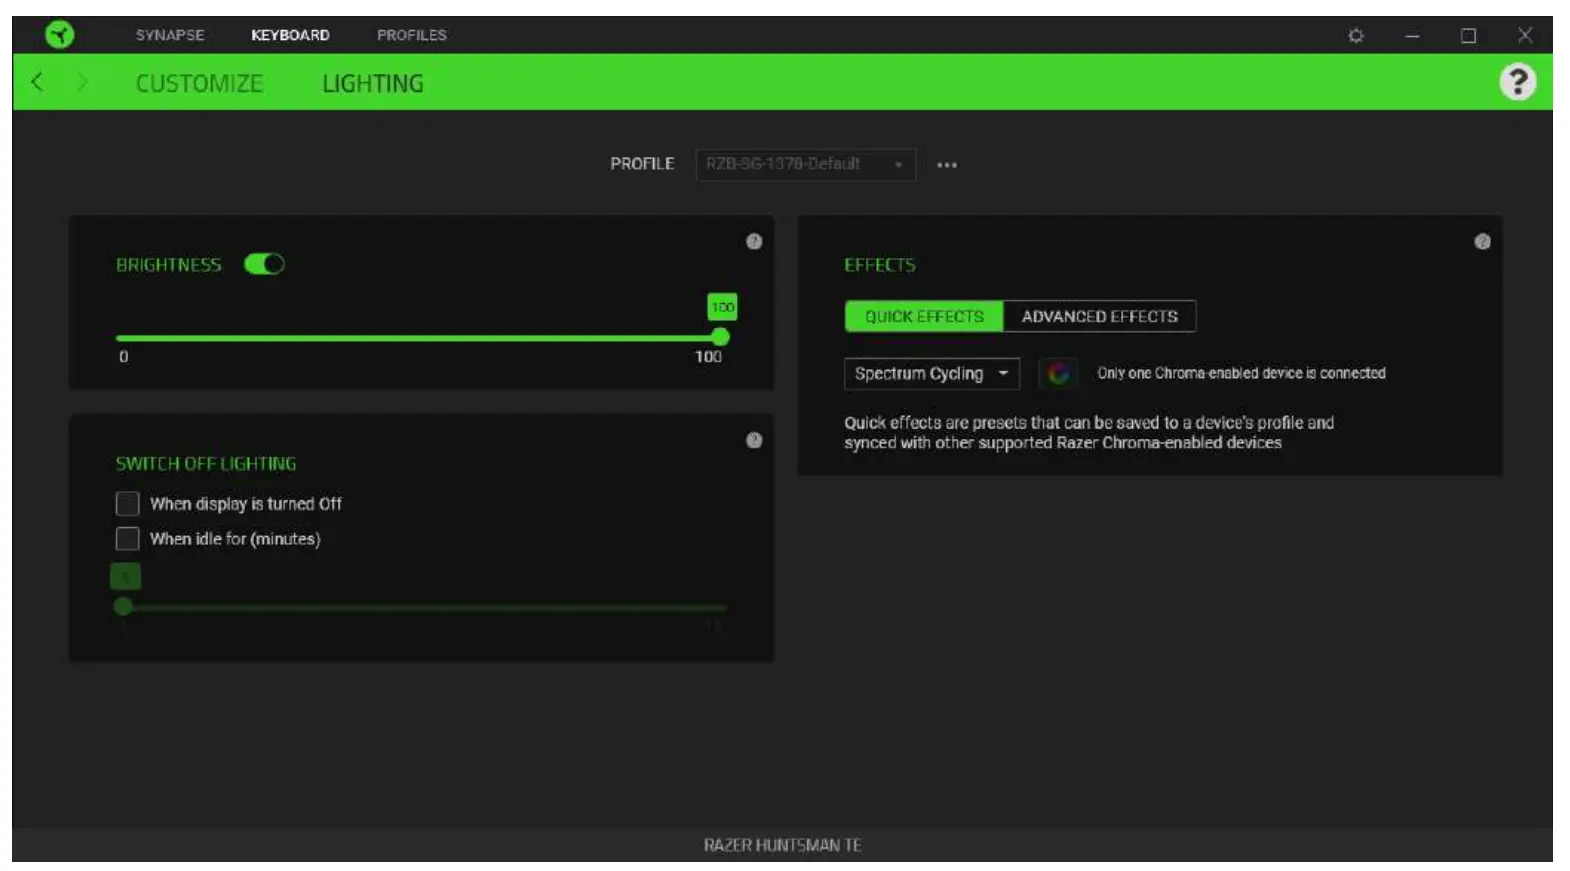Image resolution: width=1570 pixels, height=871 pixels.
Task: Click the Razer Huntsman TE device label
Action: click(x=782, y=845)
